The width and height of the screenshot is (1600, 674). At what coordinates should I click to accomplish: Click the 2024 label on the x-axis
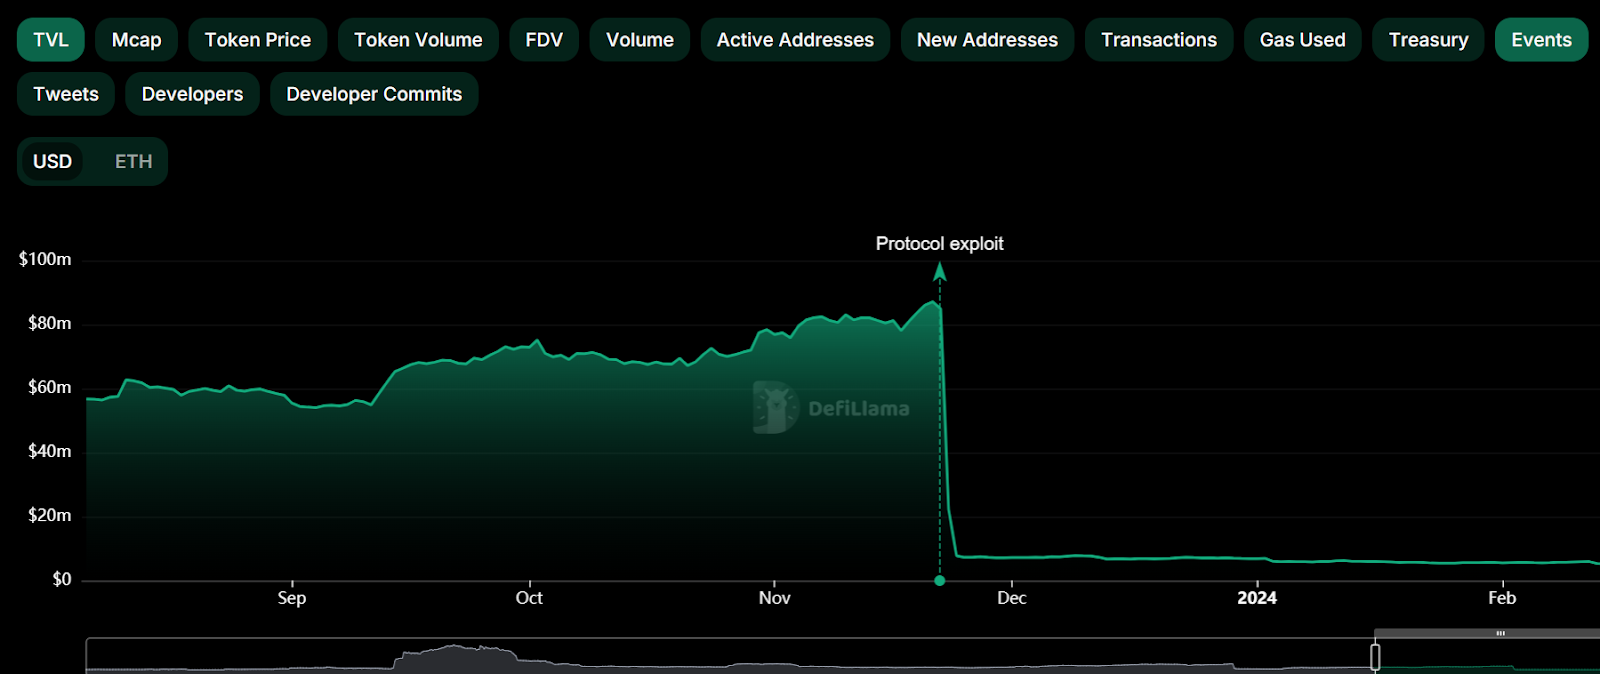[1257, 598]
